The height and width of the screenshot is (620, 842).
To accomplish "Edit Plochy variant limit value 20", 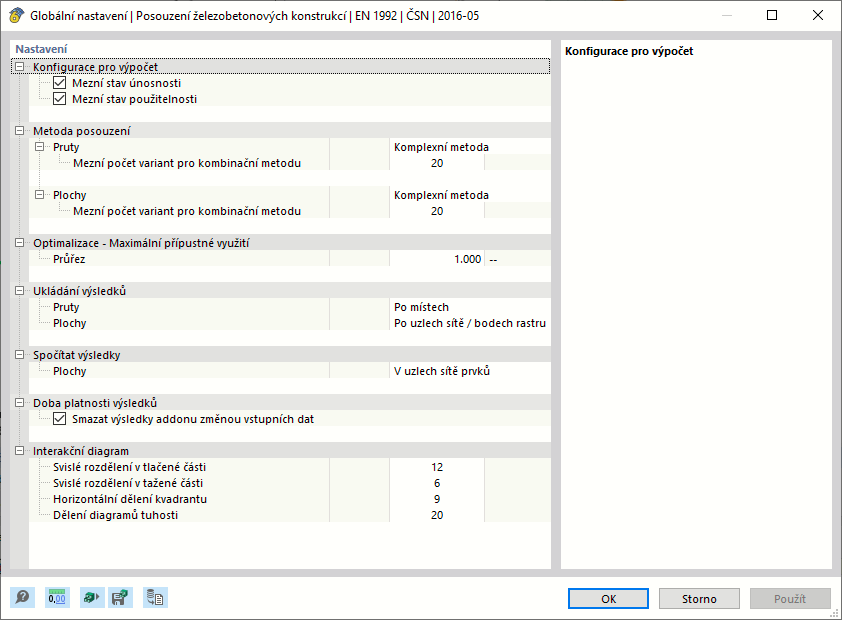I will pyautogui.click(x=437, y=211).
